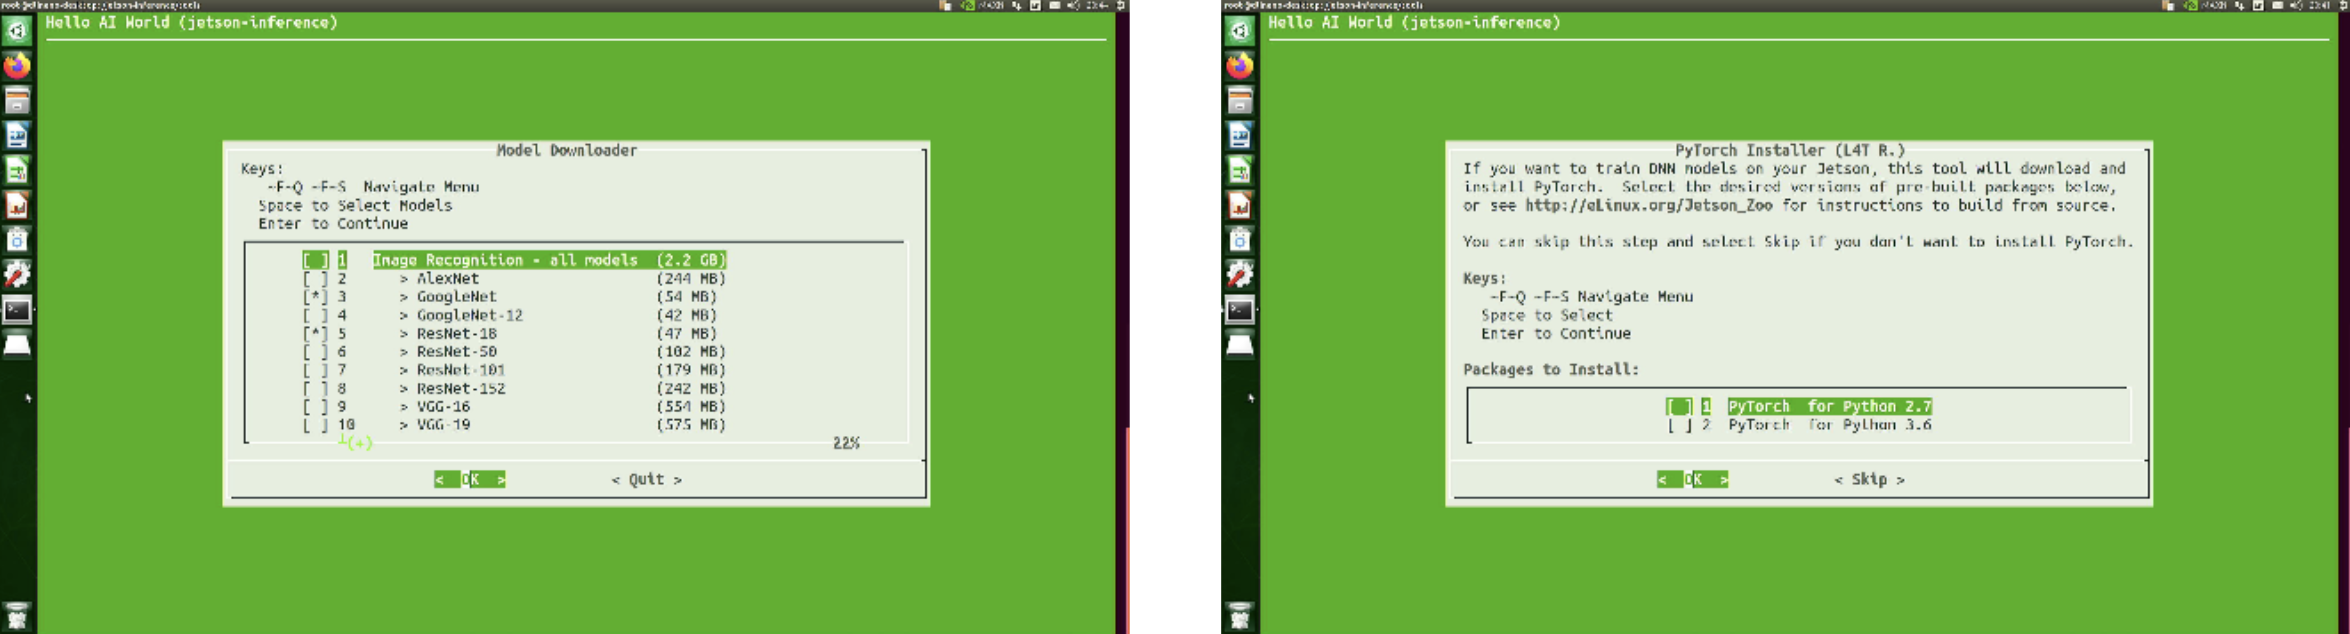Click the 'PyTorch Installer (L4T R.)' dialog title

tap(1790, 150)
